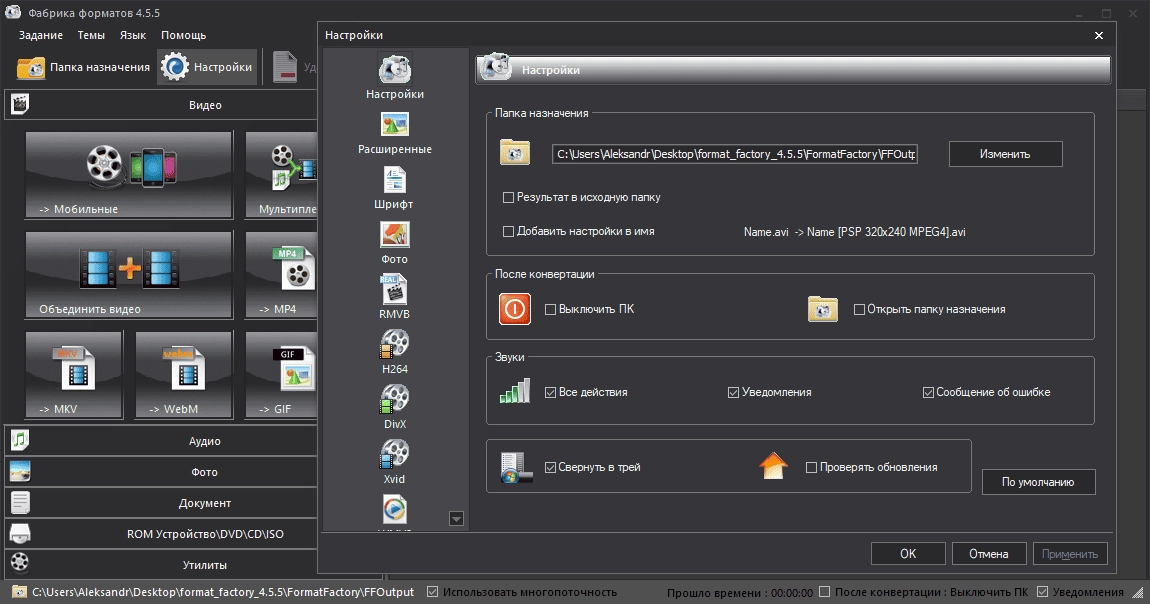Click the По умолчанию button
Screen dimensions: 1150x604
point(1039,482)
